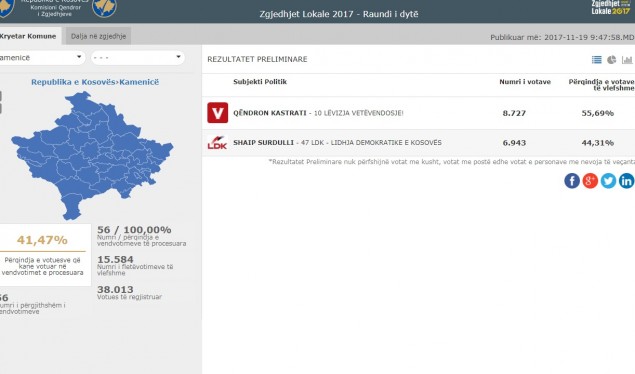
Task: Select the Shaip Surdulli result row
Action: (418, 143)
